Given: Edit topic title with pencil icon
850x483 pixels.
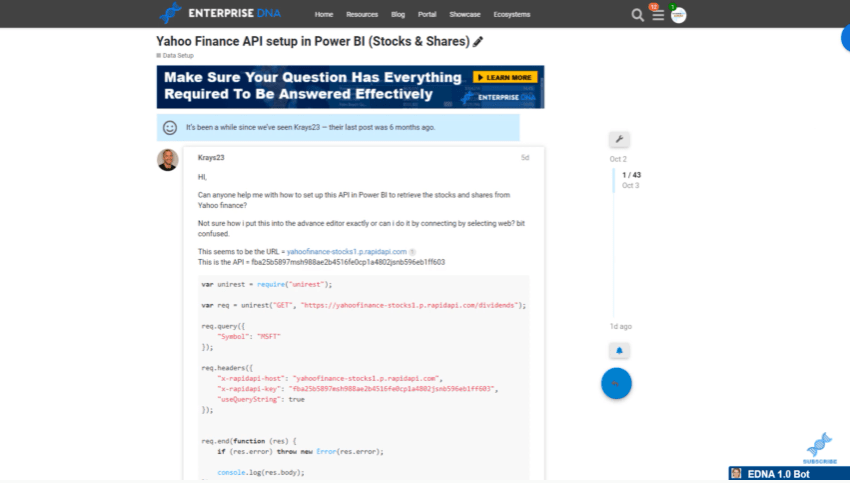Looking at the screenshot, I should click(478, 42).
